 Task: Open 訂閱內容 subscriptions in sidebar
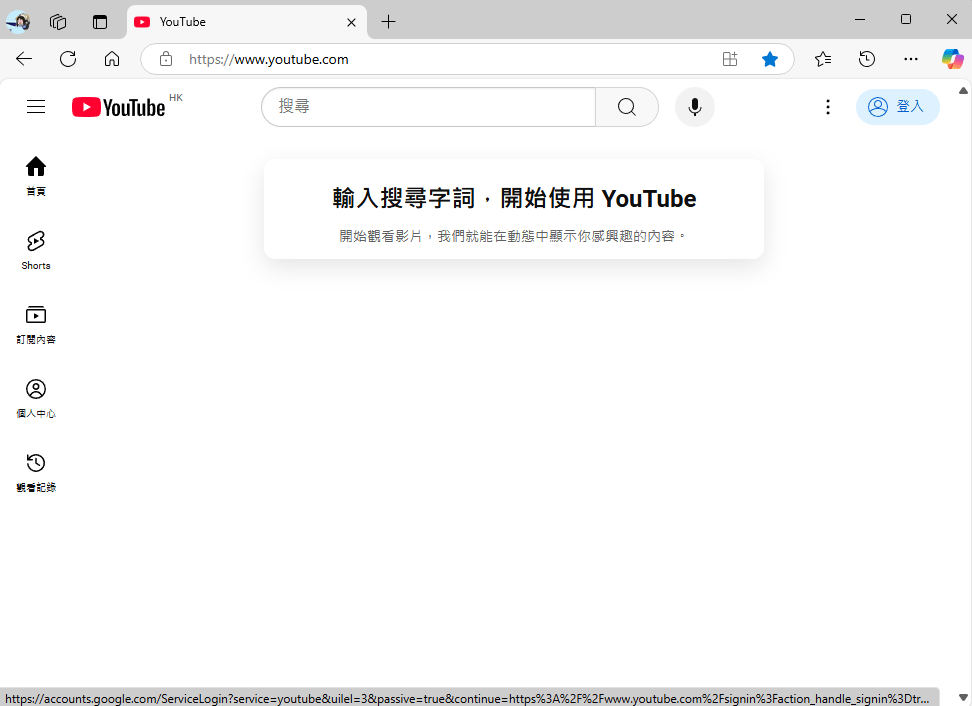pyautogui.click(x=36, y=324)
